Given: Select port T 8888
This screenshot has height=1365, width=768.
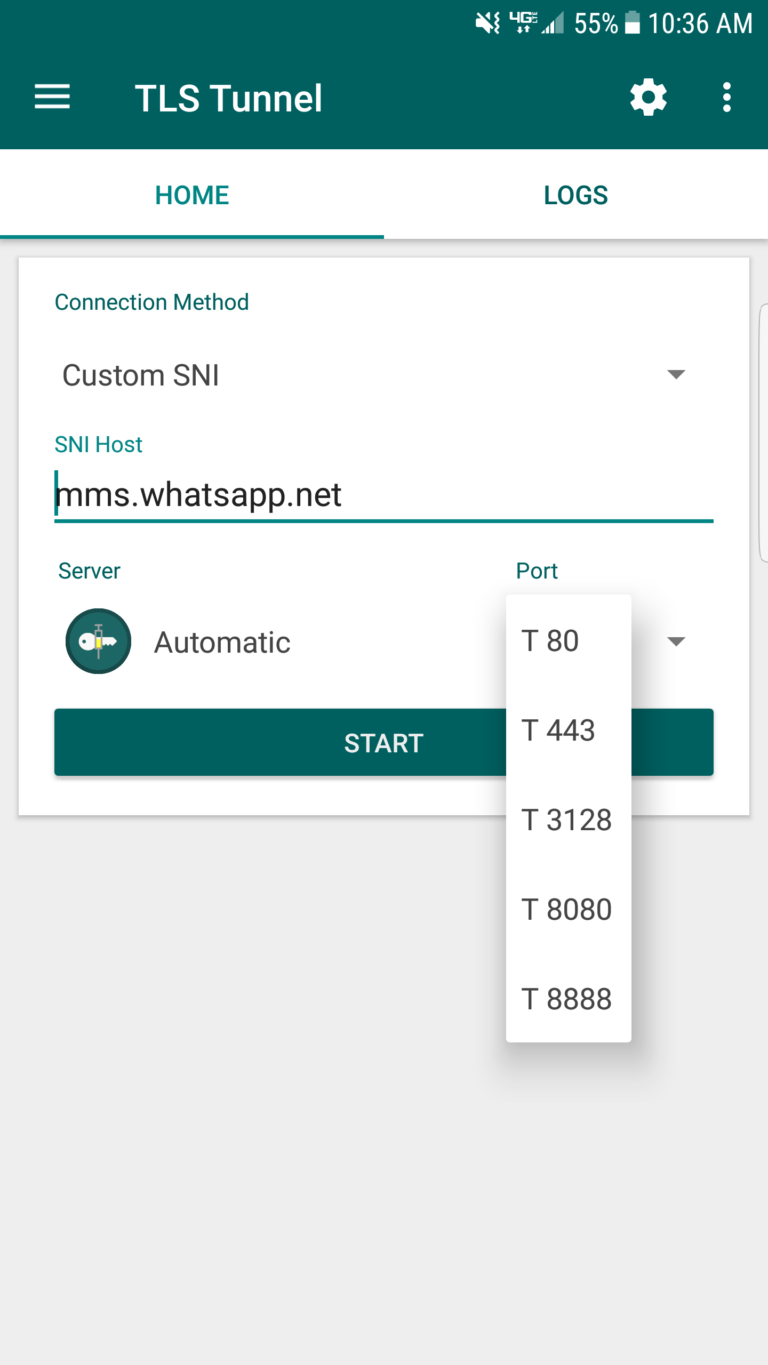Looking at the screenshot, I should (567, 999).
